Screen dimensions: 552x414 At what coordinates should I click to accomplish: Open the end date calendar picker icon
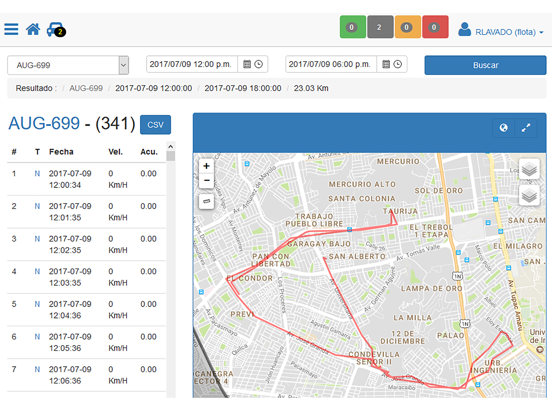pyautogui.click(x=386, y=64)
